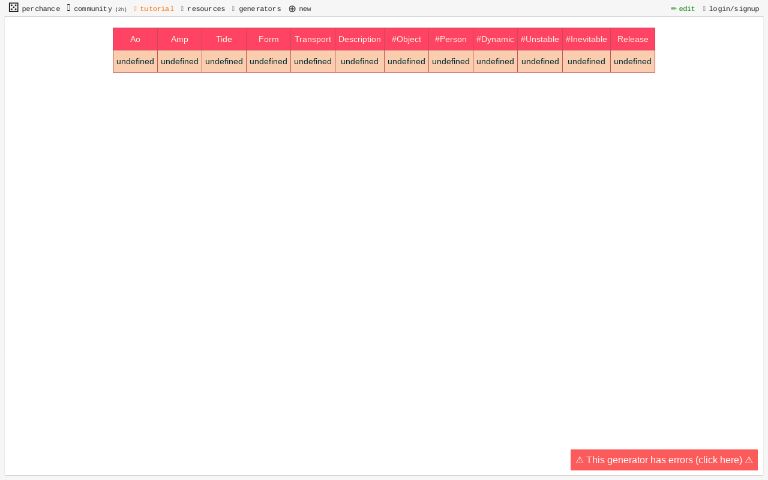
Task: Open the community nav link
Action: pyautogui.click(x=92, y=9)
